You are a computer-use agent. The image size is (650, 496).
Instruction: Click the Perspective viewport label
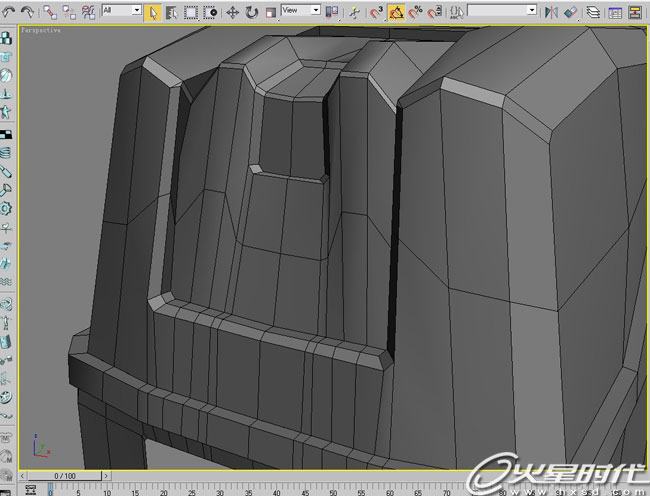click(41, 30)
